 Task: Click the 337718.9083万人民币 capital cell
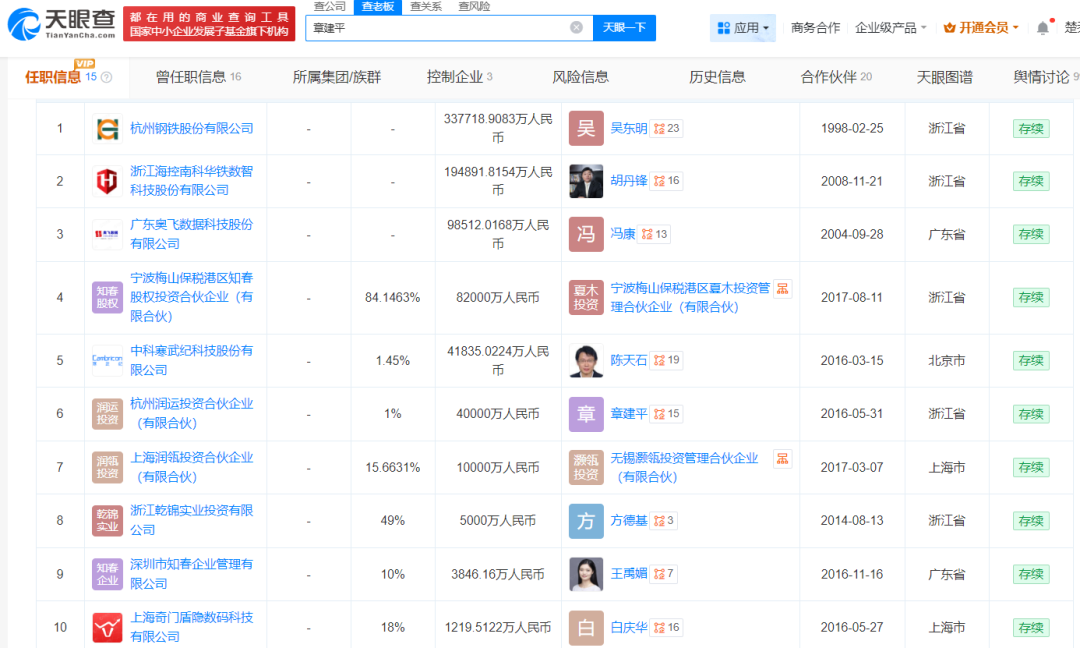498,128
